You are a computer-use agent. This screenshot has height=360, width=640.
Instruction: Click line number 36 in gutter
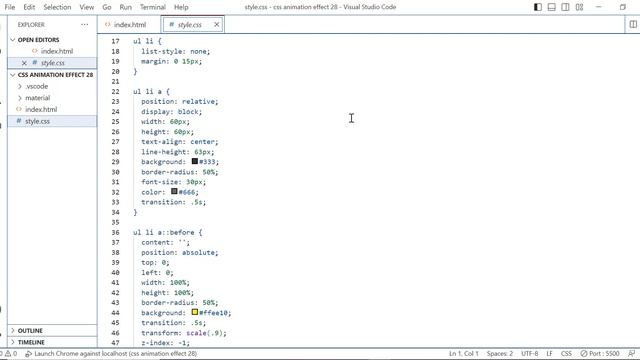coord(116,232)
